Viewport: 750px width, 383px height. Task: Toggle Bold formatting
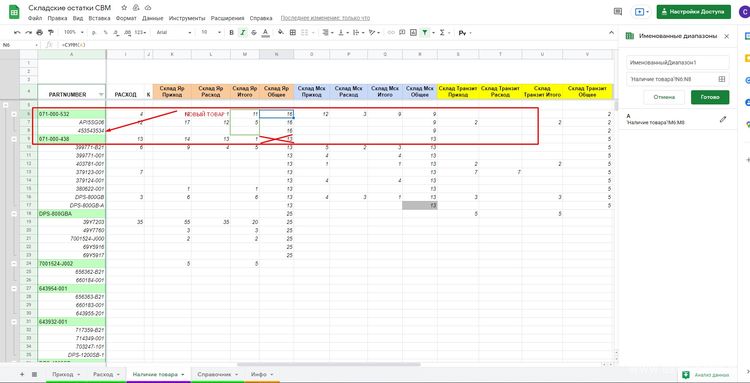(232, 33)
